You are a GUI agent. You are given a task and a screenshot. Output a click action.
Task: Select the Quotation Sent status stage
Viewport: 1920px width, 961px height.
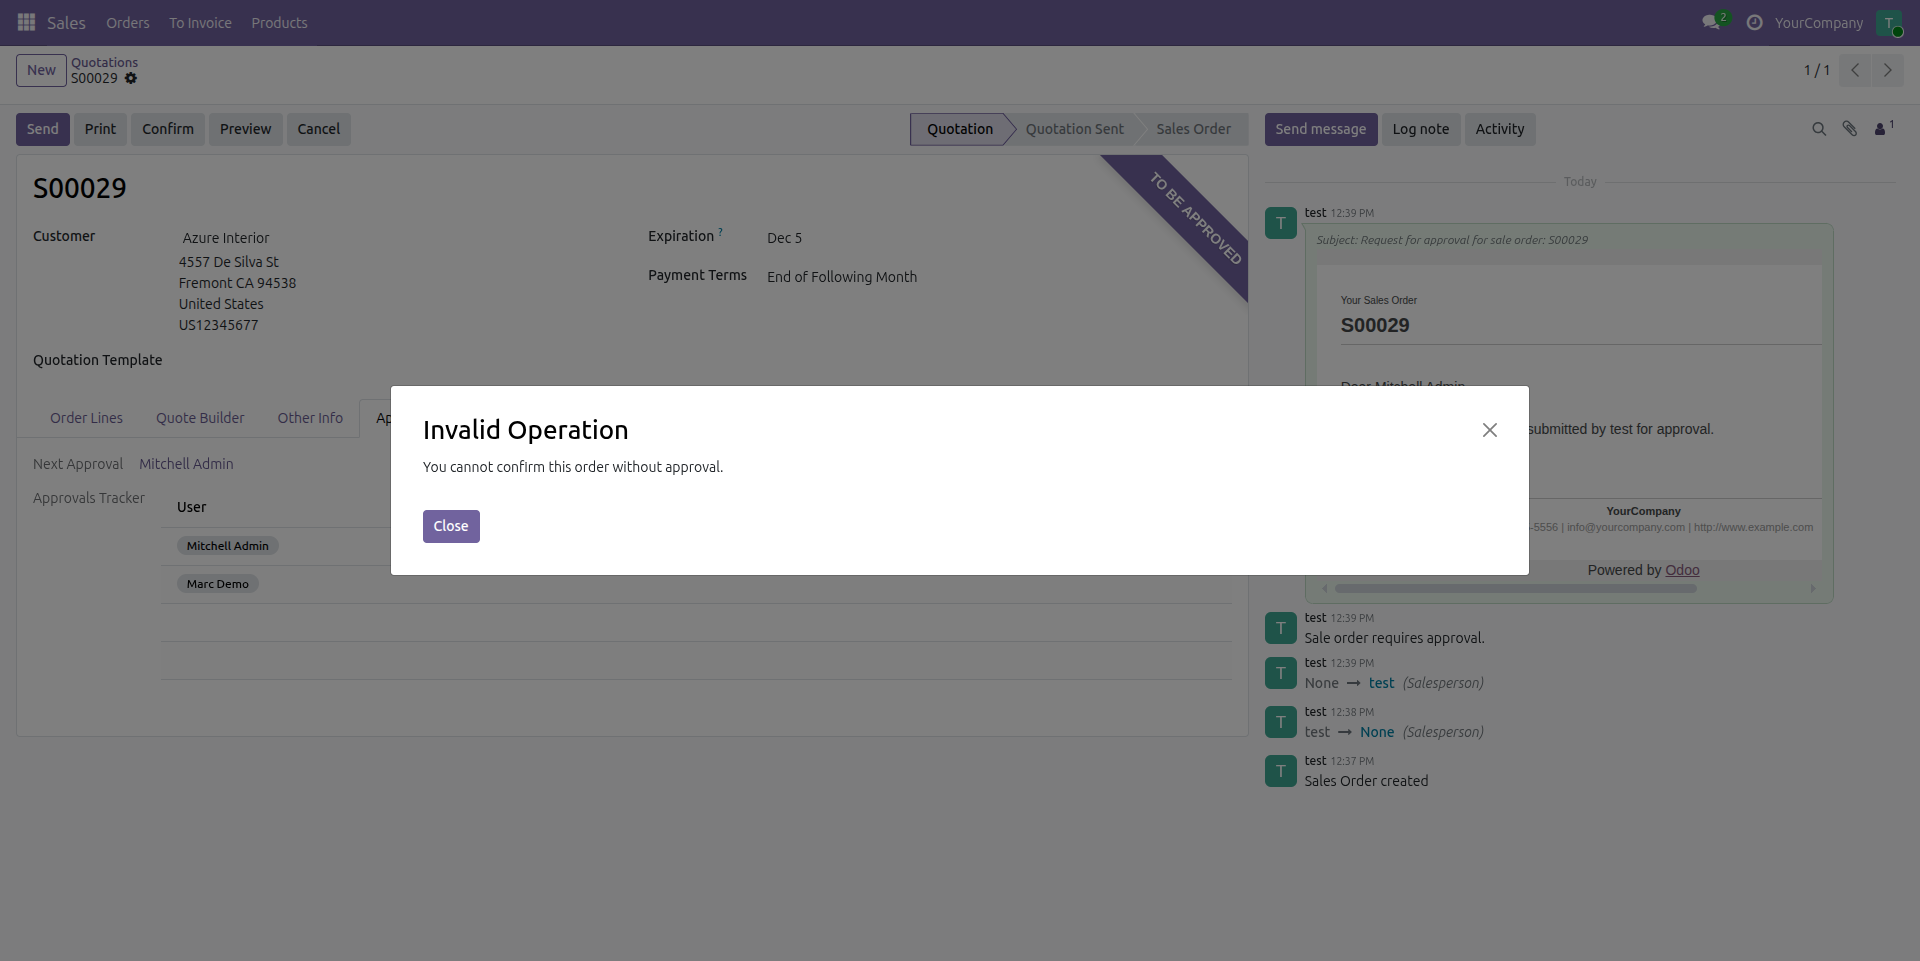pos(1075,129)
